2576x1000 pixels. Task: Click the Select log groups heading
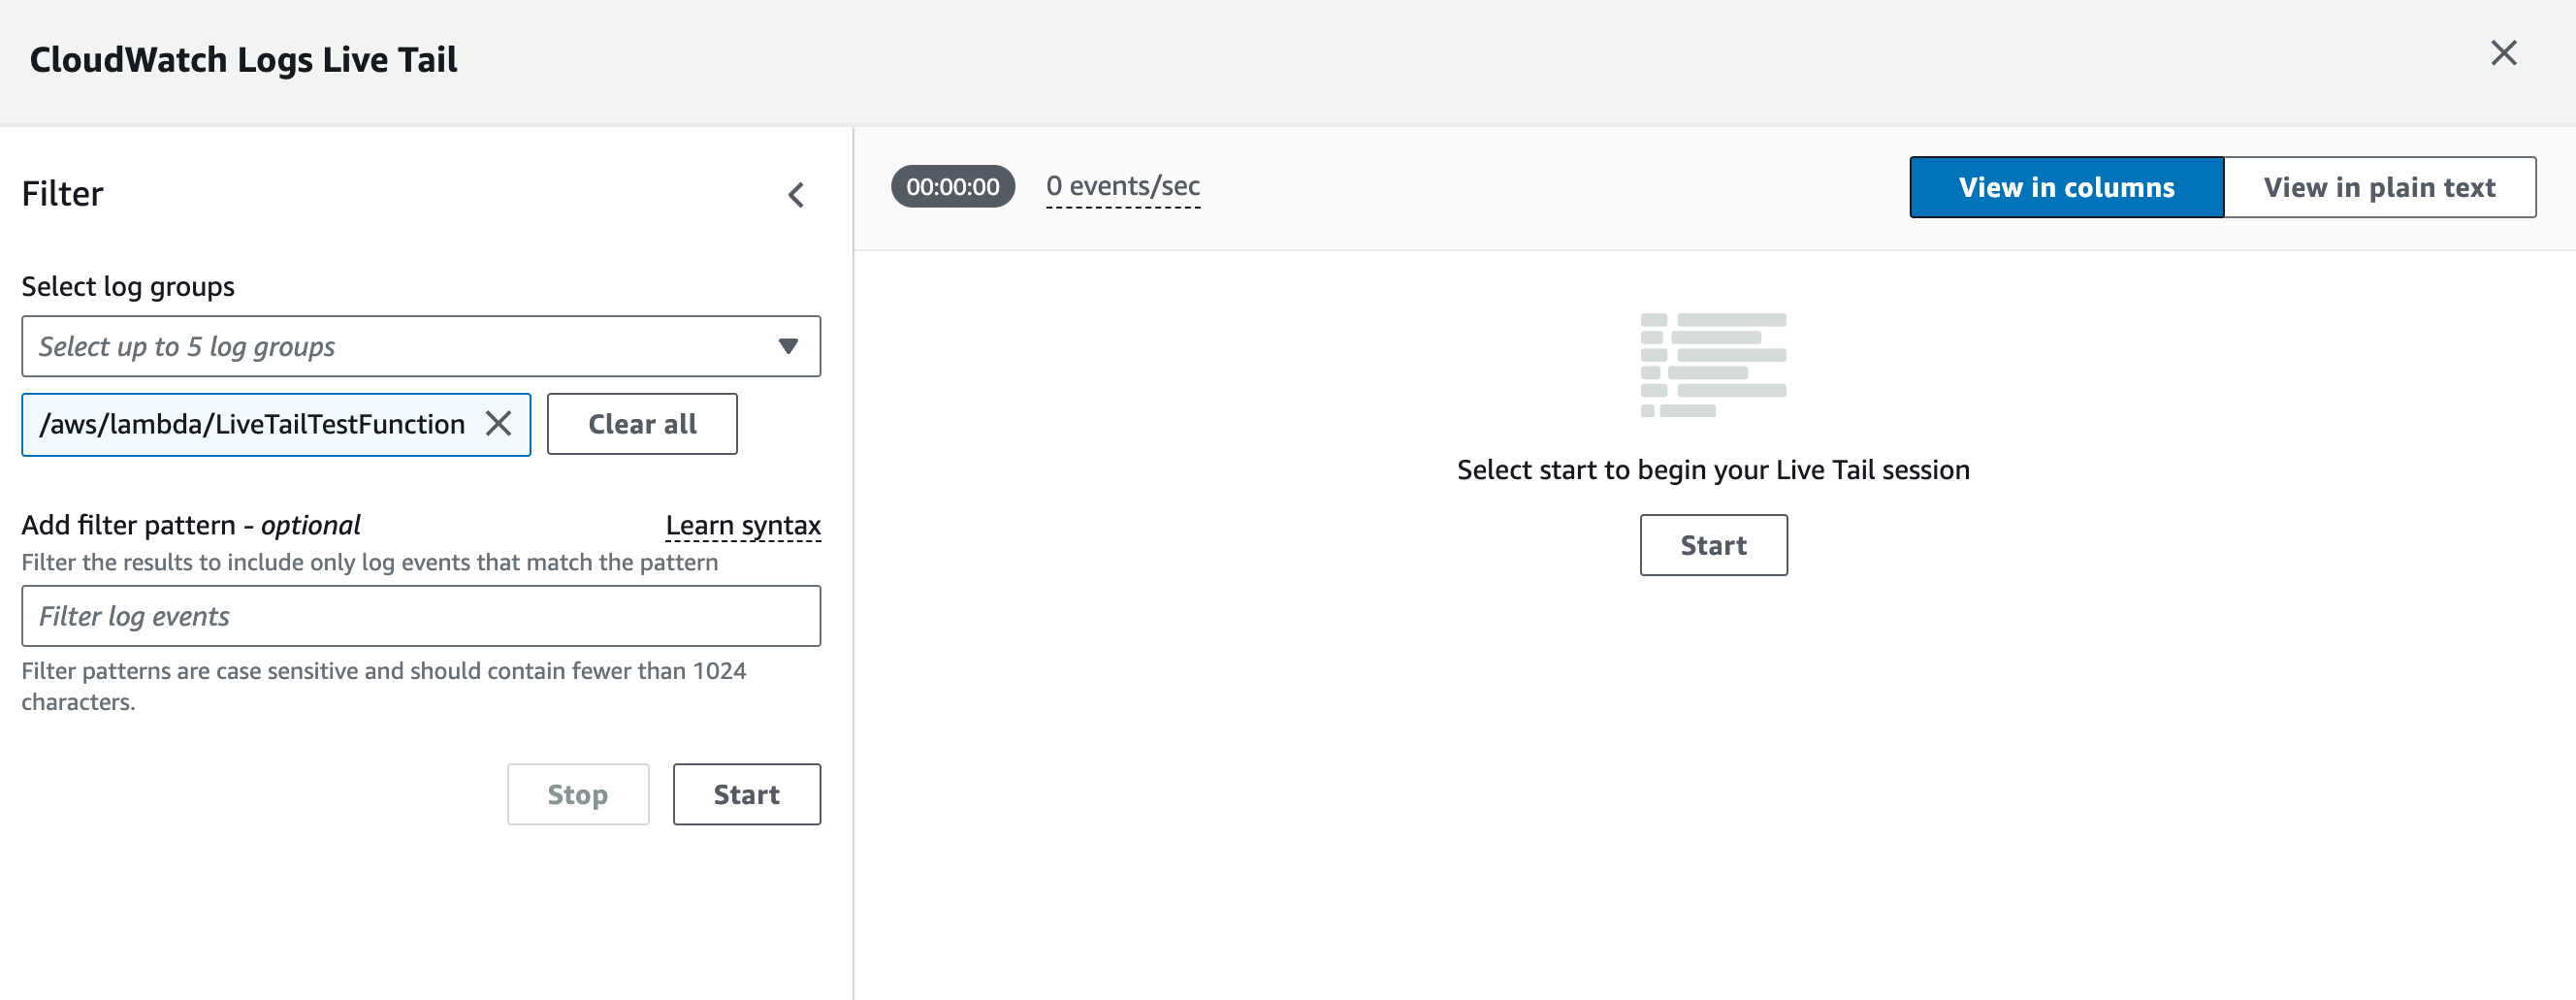point(128,286)
